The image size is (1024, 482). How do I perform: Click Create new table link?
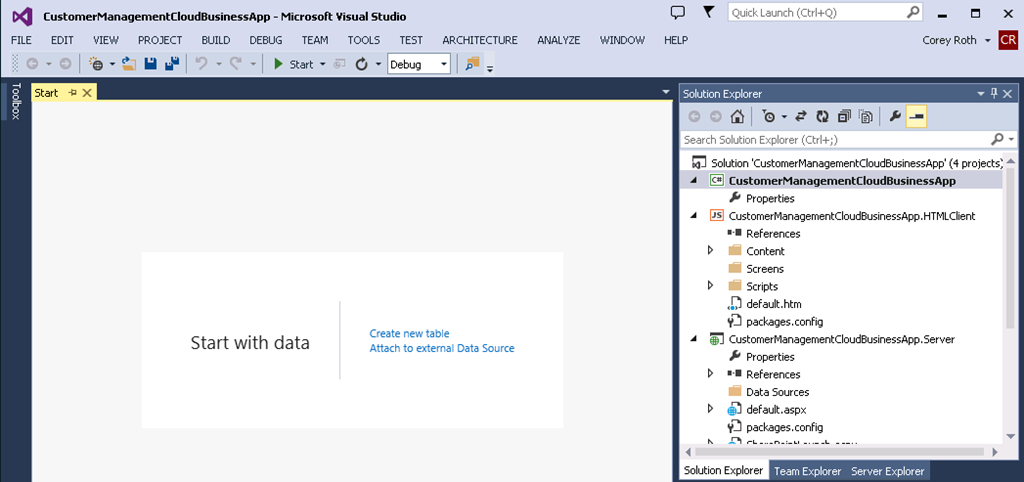[409, 333]
